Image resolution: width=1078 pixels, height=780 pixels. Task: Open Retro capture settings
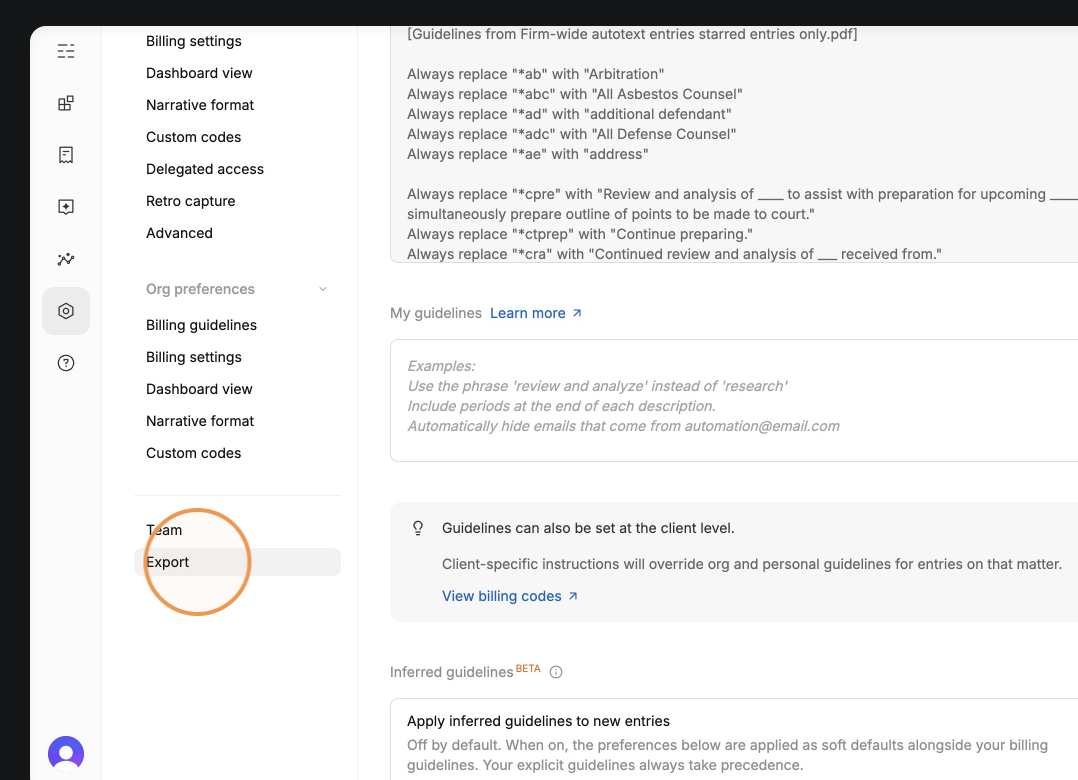[x=190, y=201]
